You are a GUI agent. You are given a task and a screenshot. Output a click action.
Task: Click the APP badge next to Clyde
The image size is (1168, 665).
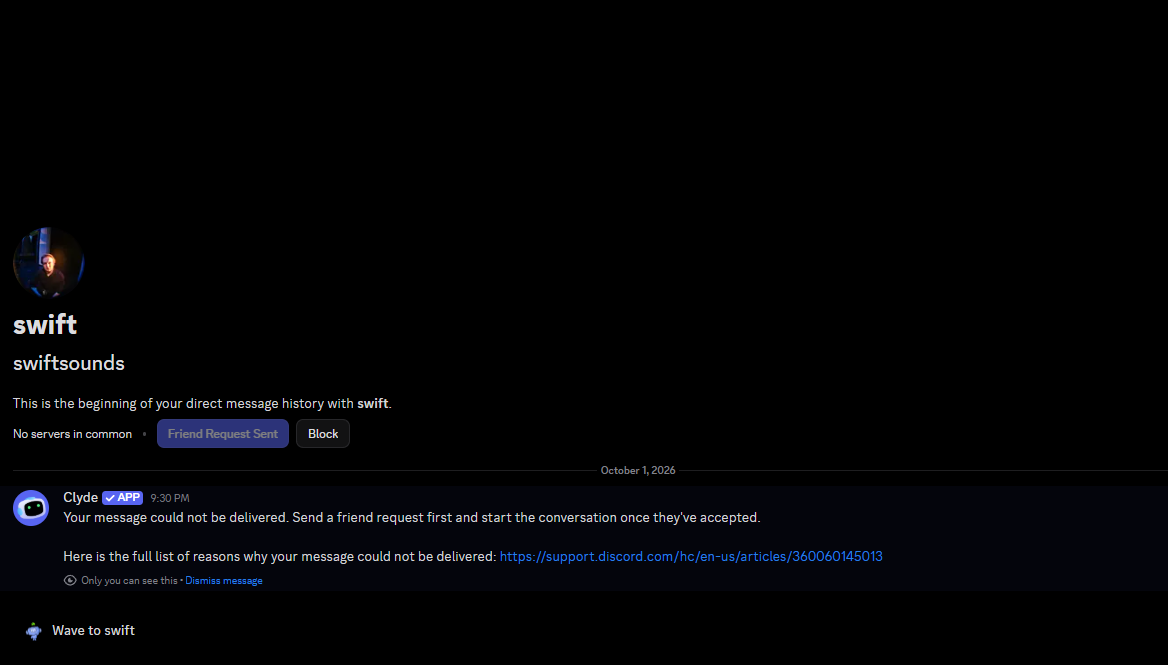[x=122, y=497]
